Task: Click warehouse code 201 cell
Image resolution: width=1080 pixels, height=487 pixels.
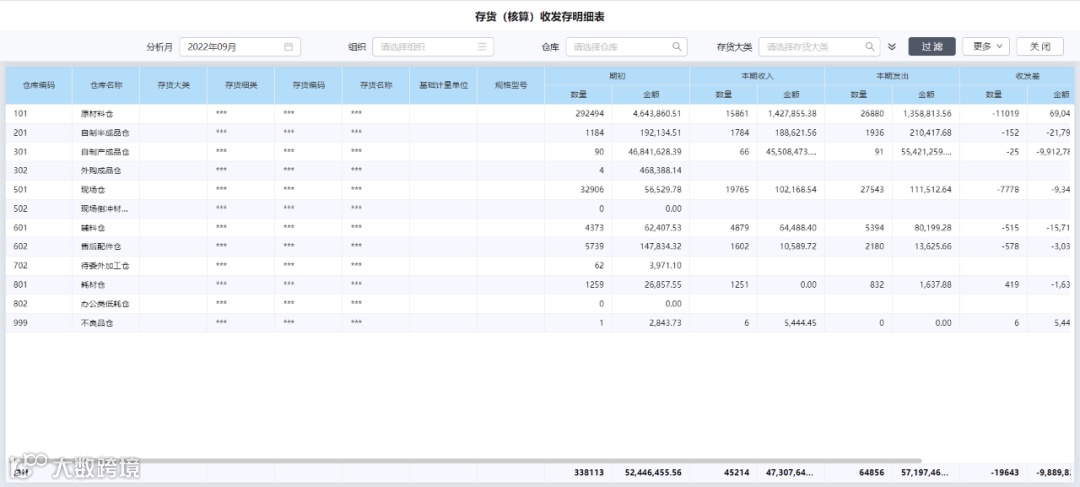Action: 39,133
